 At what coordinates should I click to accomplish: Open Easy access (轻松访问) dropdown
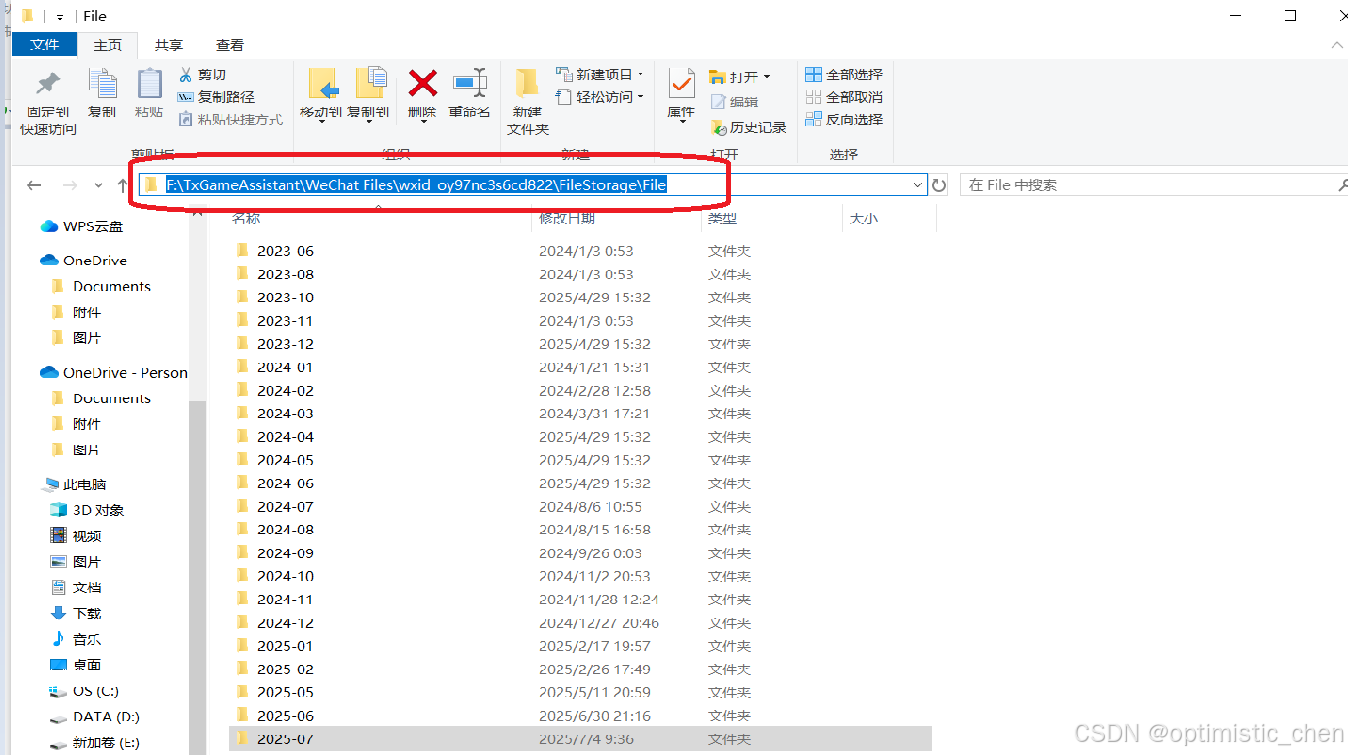pyautogui.click(x=600, y=97)
